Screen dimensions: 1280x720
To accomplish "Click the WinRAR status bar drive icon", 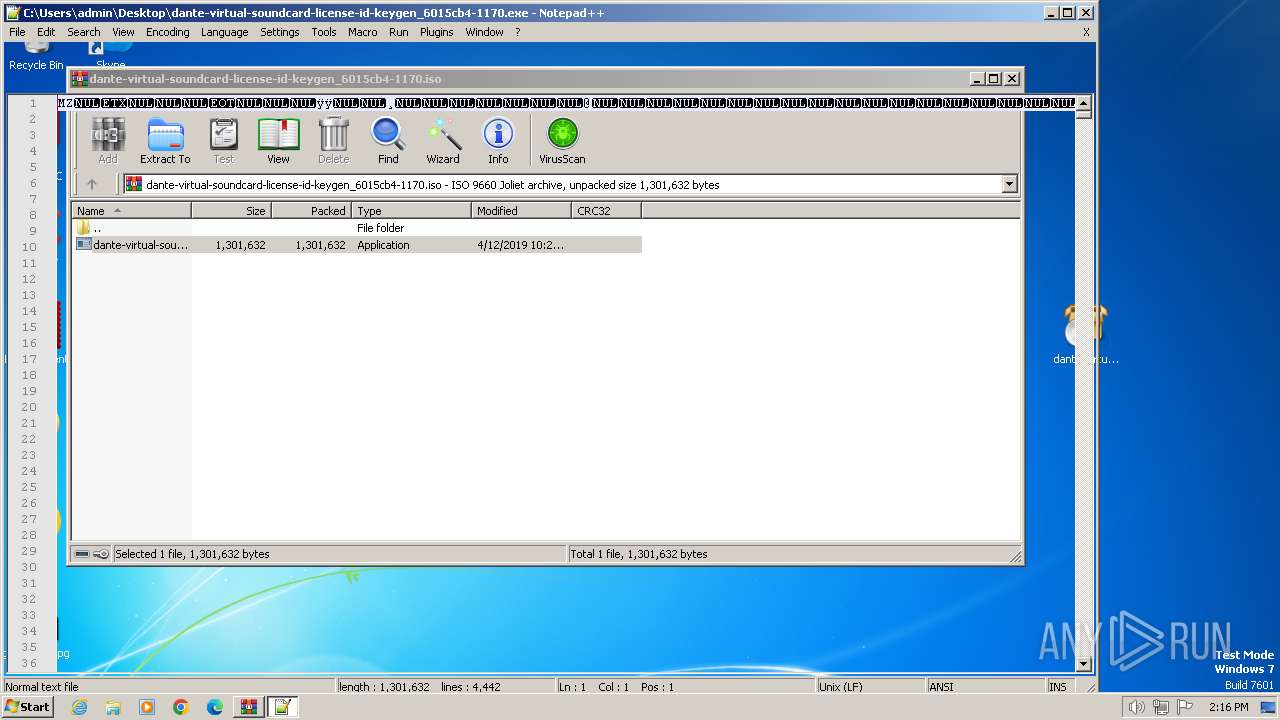I will [82, 554].
